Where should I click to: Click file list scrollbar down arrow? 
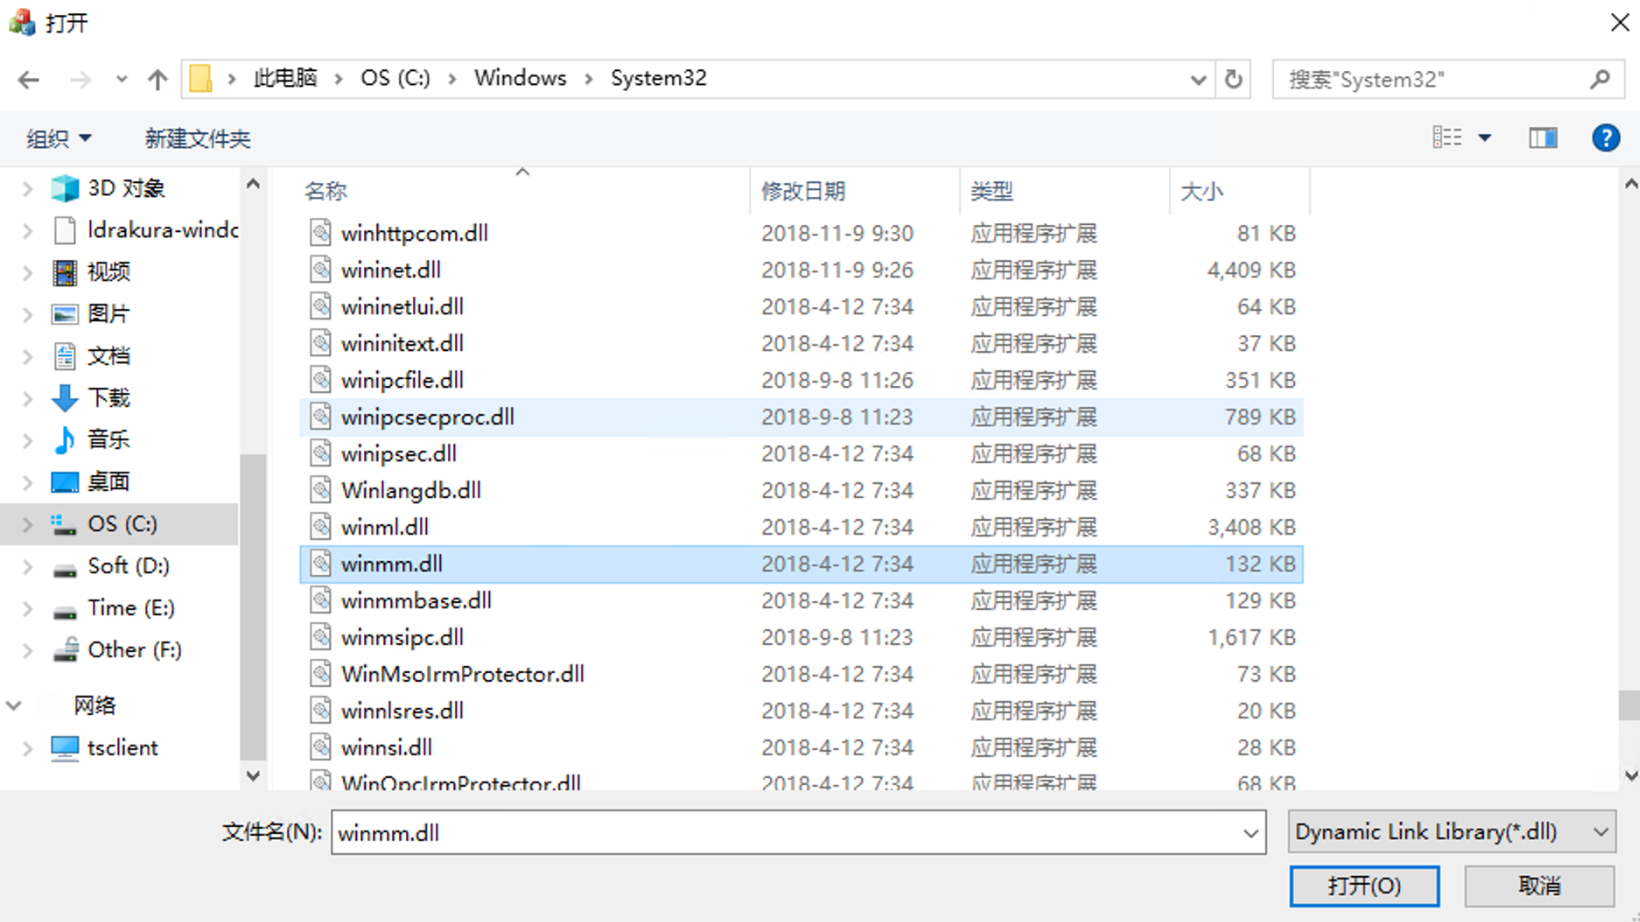pyautogui.click(x=1630, y=775)
